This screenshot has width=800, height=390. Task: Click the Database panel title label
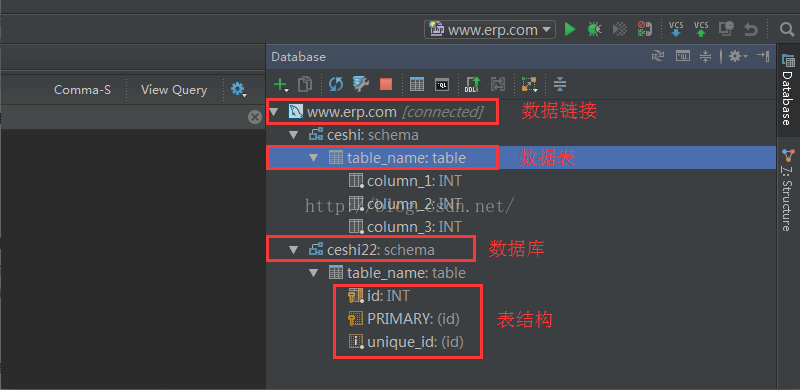[x=298, y=57]
